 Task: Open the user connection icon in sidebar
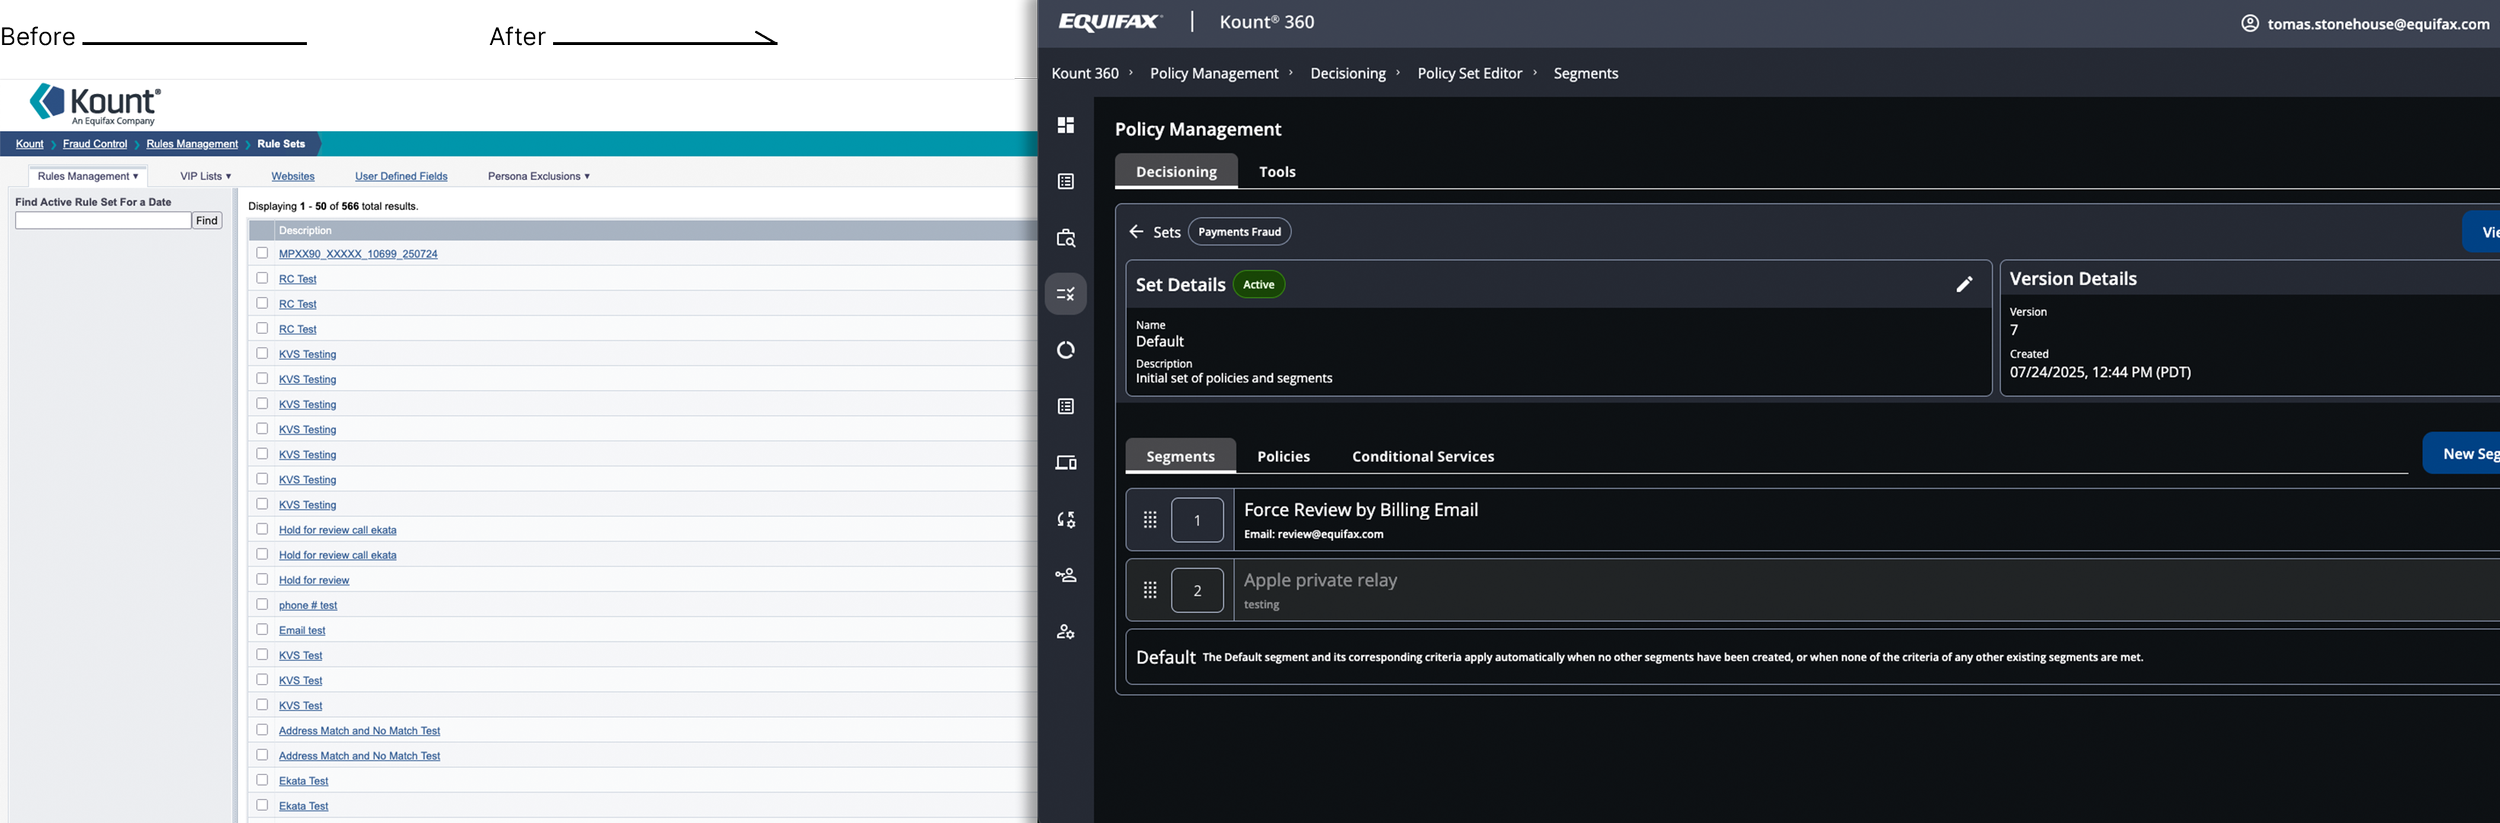coord(1066,575)
